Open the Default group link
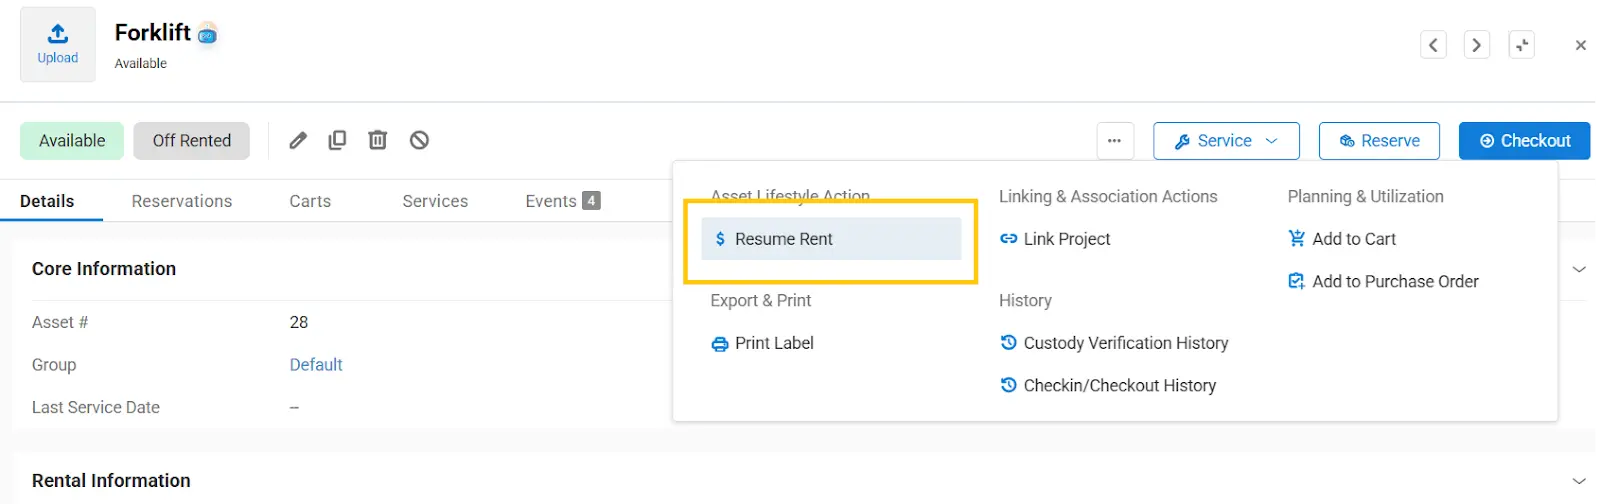The image size is (1600, 504). (x=316, y=365)
